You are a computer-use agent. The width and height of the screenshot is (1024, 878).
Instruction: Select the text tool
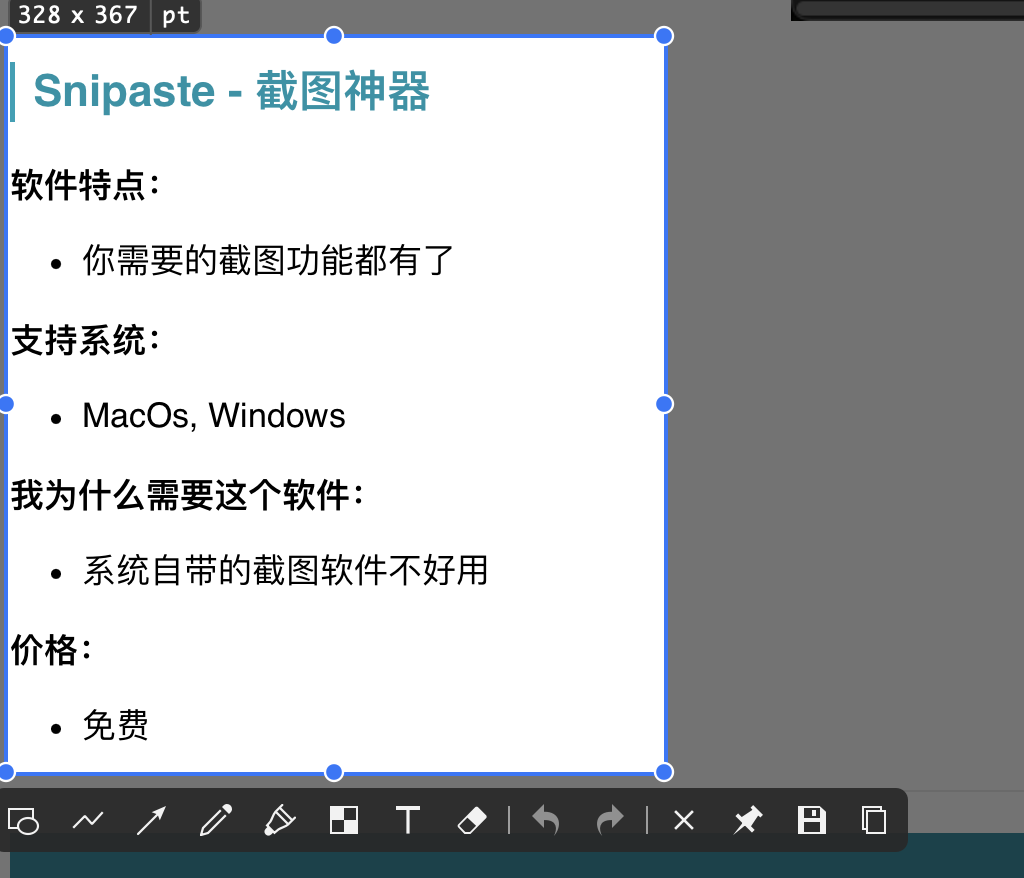408,820
